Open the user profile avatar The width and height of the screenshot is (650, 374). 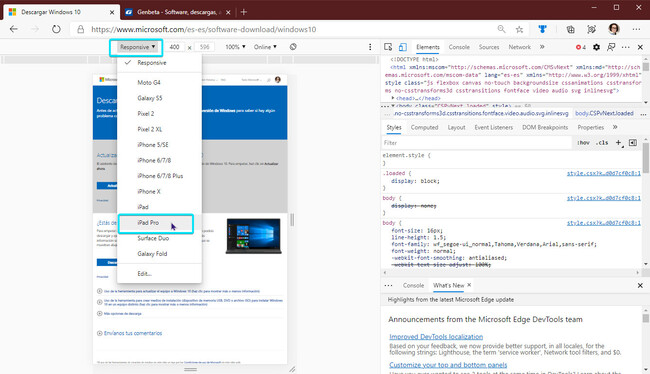point(614,29)
